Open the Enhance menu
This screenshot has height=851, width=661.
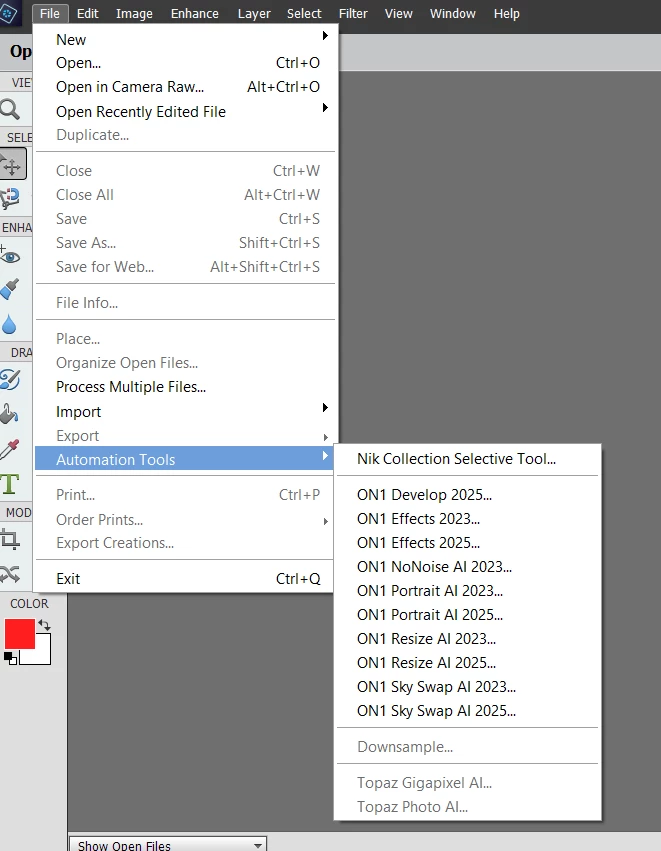click(194, 13)
